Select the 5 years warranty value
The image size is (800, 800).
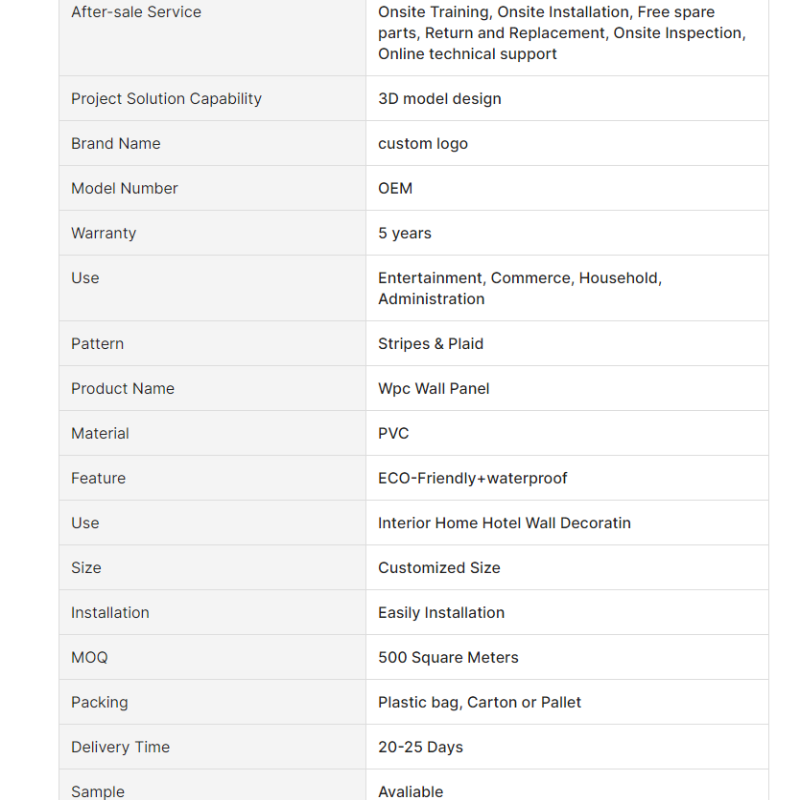pos(405,233)
